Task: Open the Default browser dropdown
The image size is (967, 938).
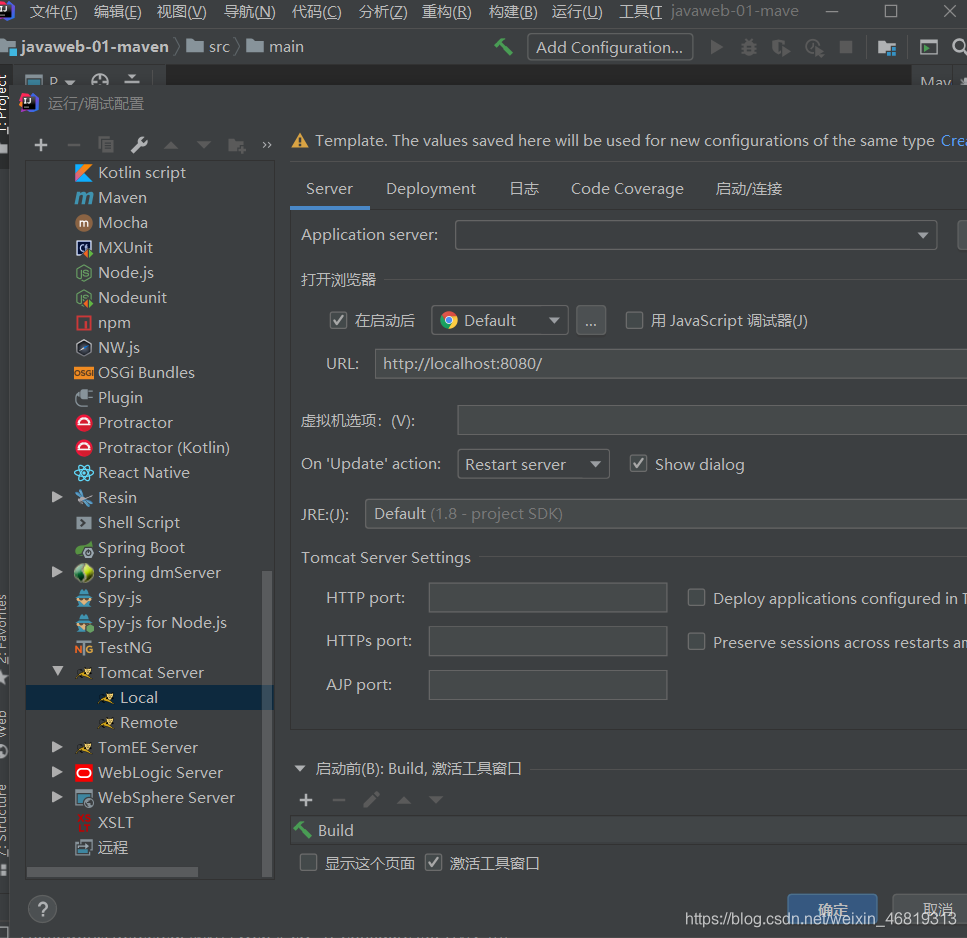Action: click(x=499, y=320)
